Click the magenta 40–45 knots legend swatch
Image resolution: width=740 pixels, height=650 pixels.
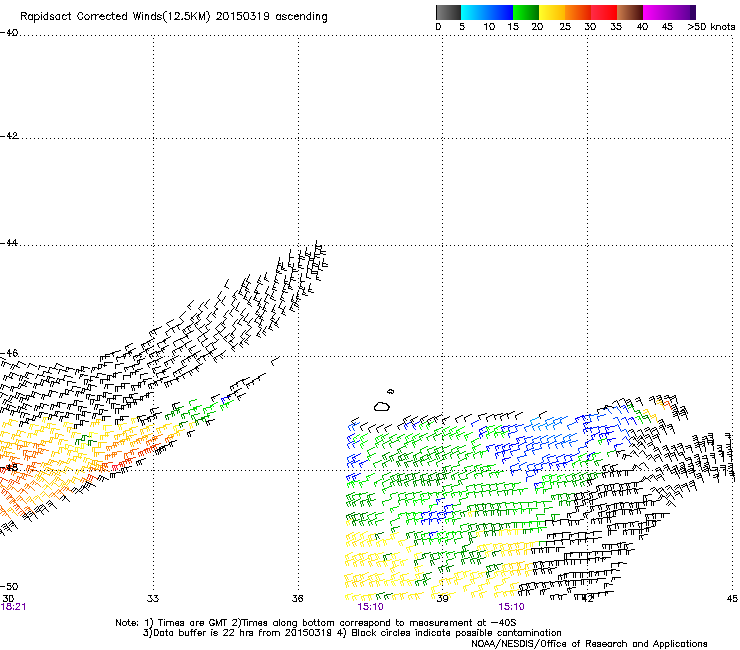656,12
